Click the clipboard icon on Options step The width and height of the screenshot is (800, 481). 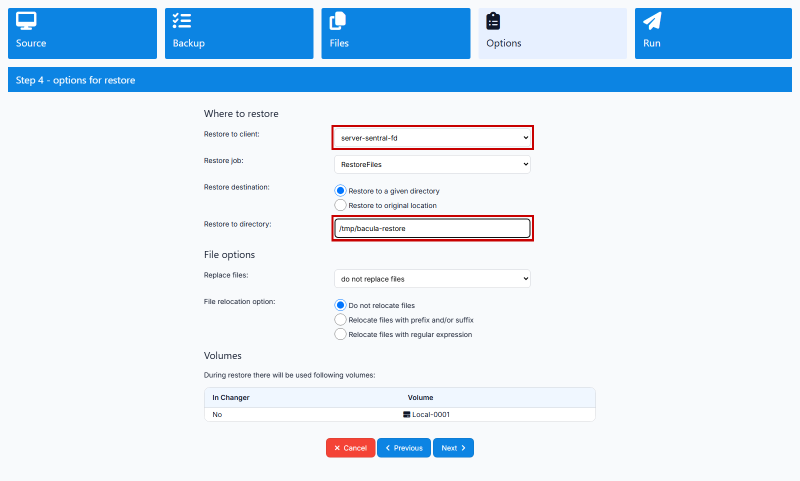pos(493,21)
